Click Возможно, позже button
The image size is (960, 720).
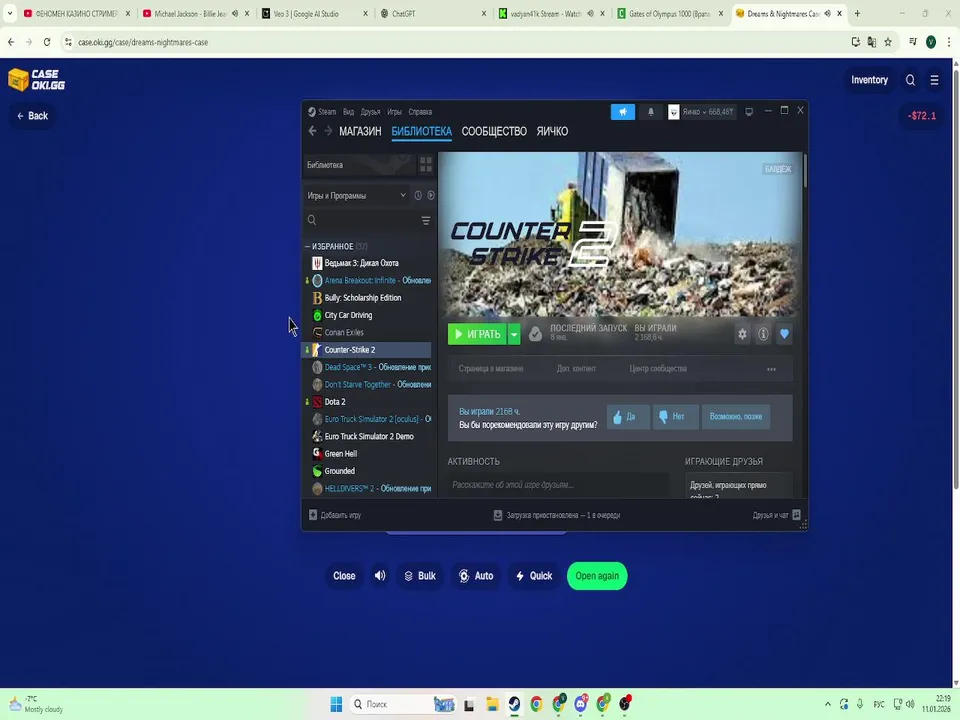coord(735,416)
